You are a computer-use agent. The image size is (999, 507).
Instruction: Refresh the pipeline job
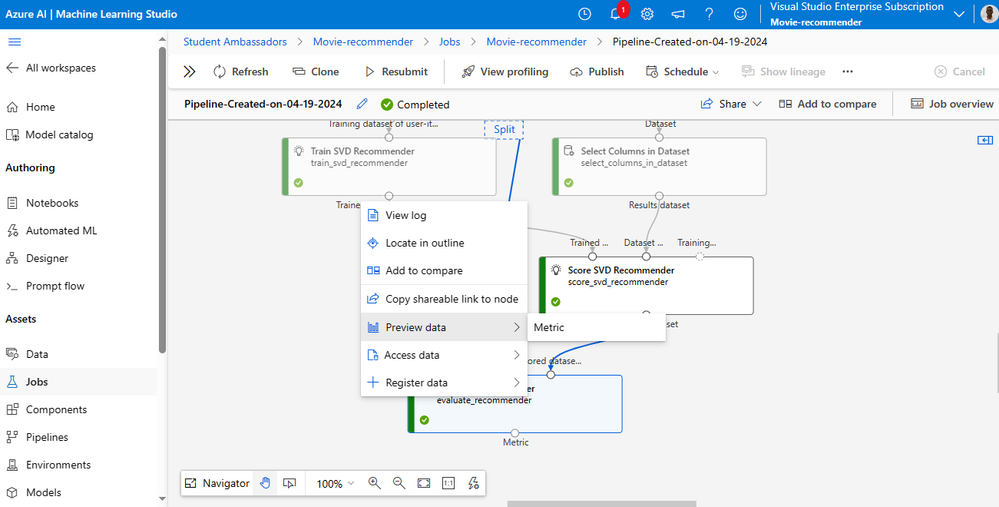(x=241, y=72)
